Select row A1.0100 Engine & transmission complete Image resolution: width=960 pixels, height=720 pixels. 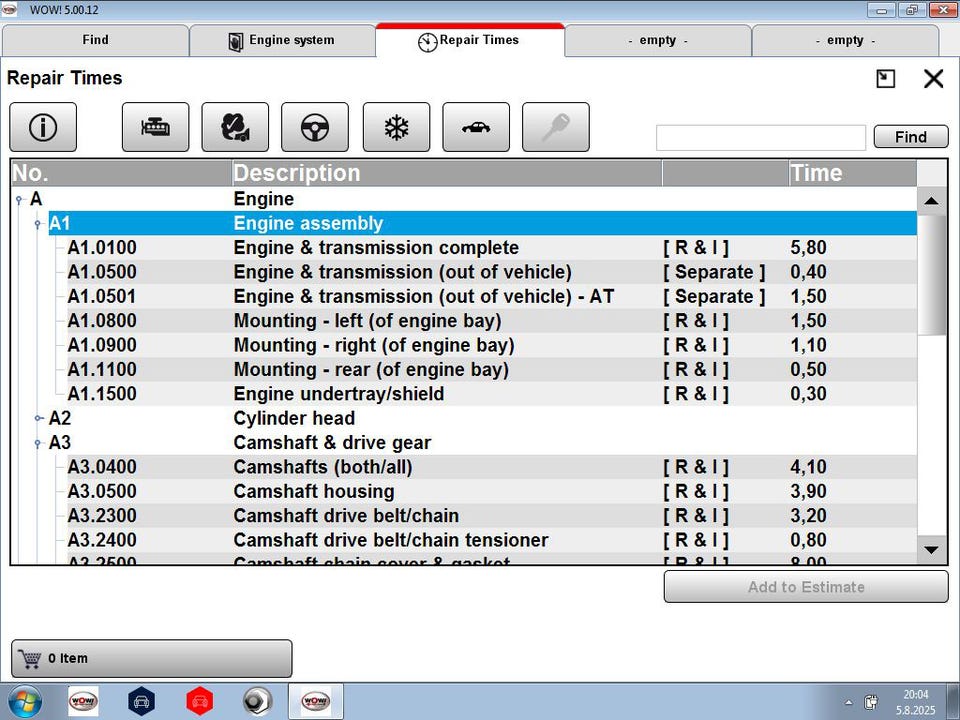[x=463, y=248]
